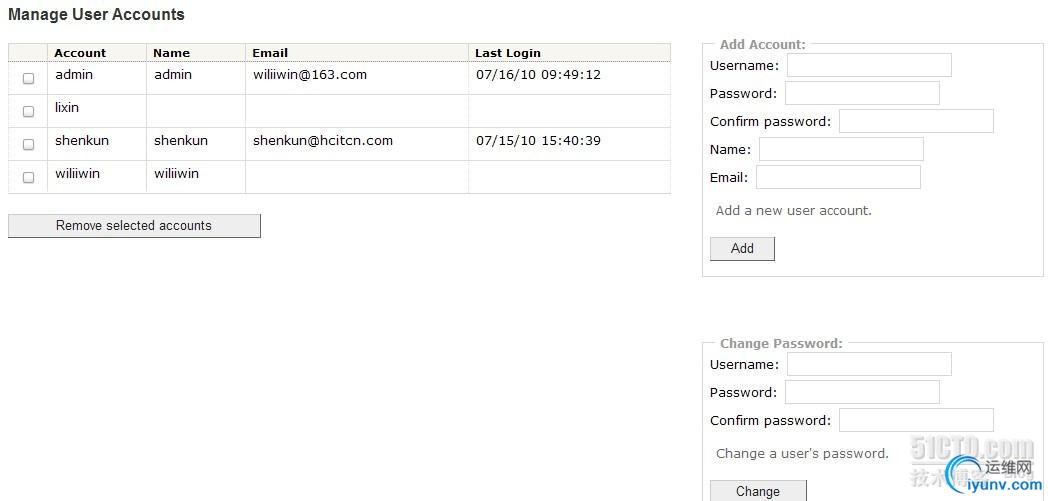Click Remove selected accounts button
Viewport: 1048px width, 501px height.
[x=134, y=226]
